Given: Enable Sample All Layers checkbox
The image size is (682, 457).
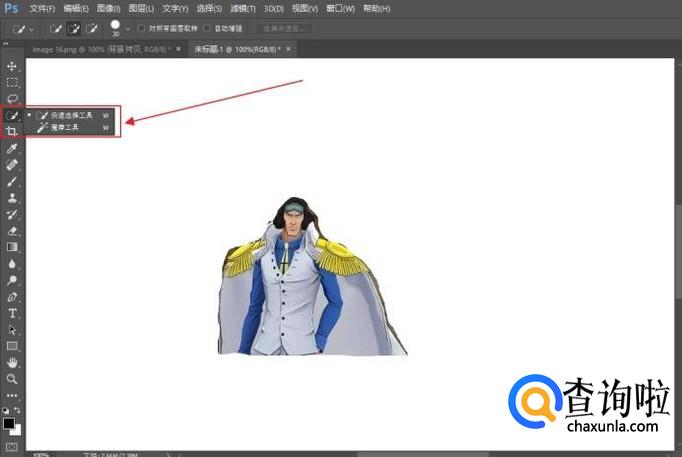Looking at the screenshot, I should click(x=141, y=28).
